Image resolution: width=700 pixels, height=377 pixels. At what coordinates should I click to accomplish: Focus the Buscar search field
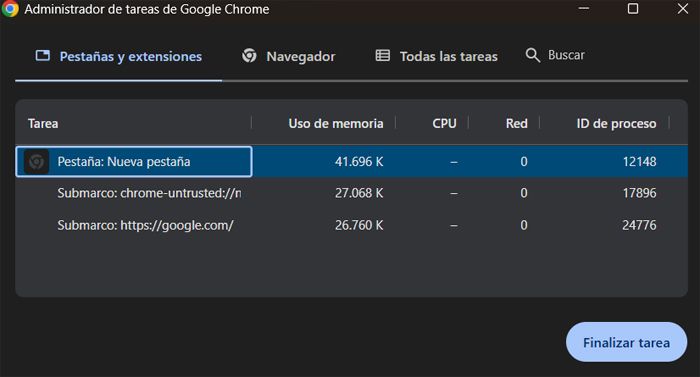tap(566, 55)
